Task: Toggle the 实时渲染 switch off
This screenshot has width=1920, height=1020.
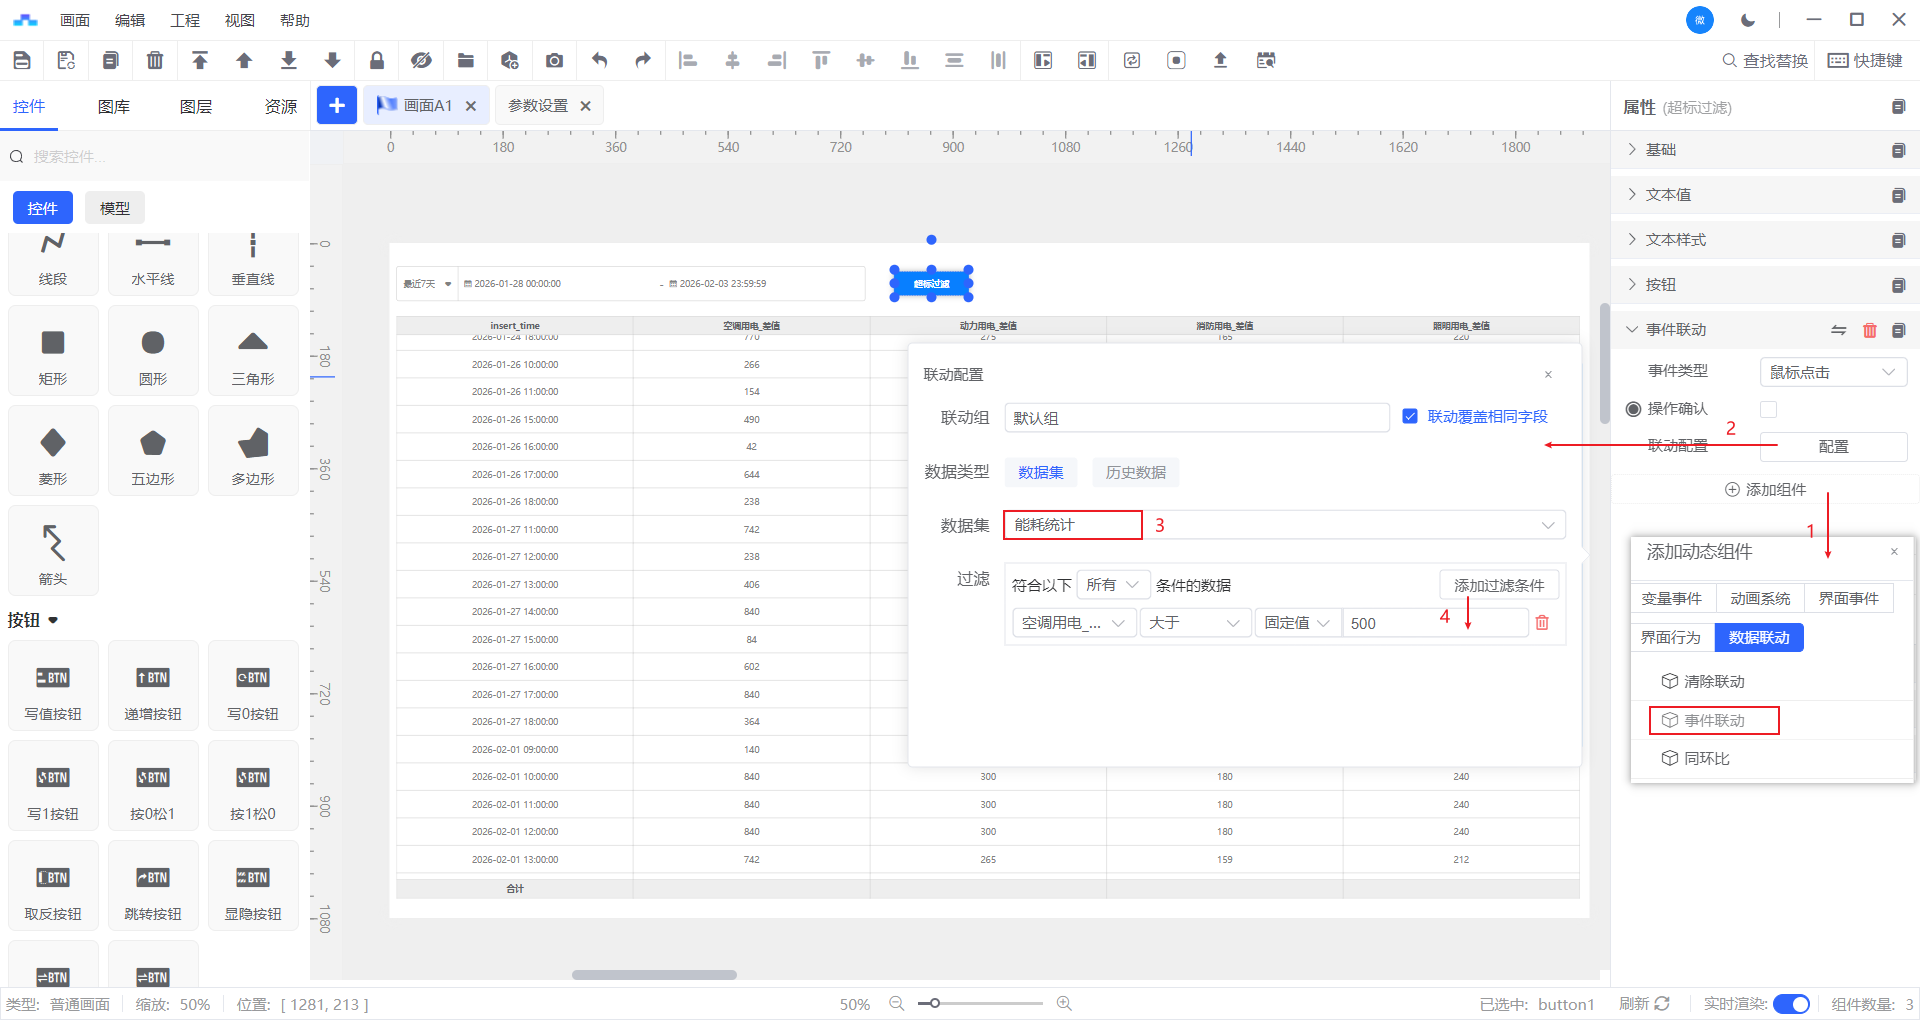Action: tap(1791, 1004)
